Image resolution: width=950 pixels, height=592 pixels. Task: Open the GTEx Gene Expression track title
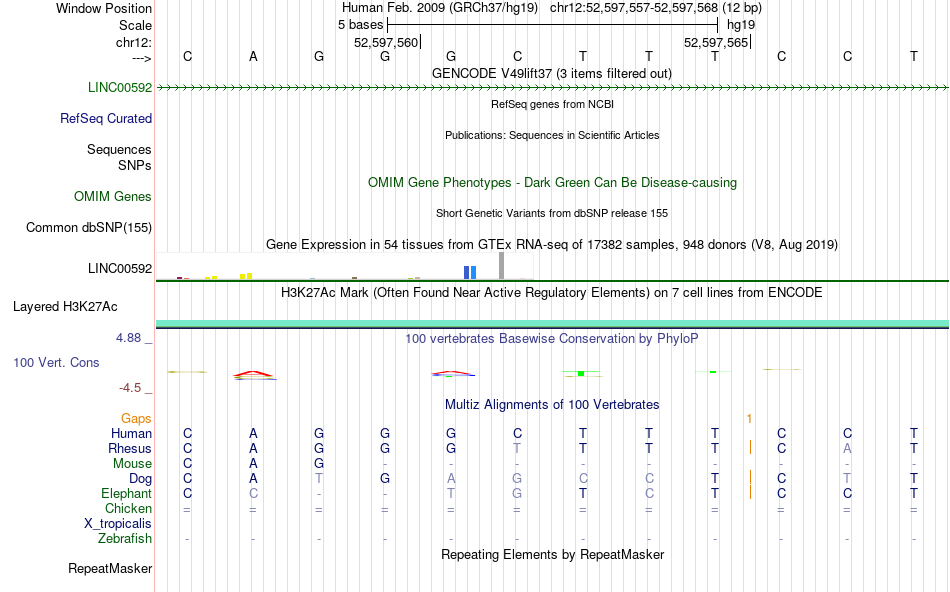[552, 244]
